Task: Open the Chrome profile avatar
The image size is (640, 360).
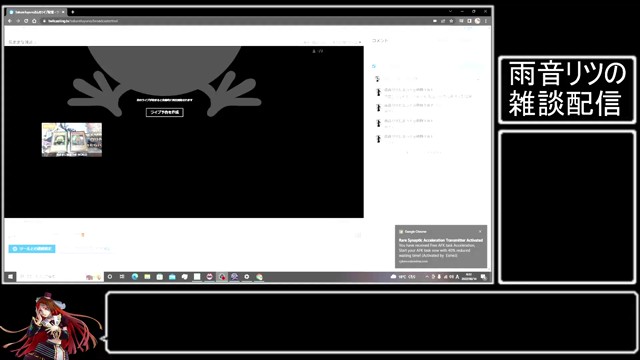Action: coord(478,21)
